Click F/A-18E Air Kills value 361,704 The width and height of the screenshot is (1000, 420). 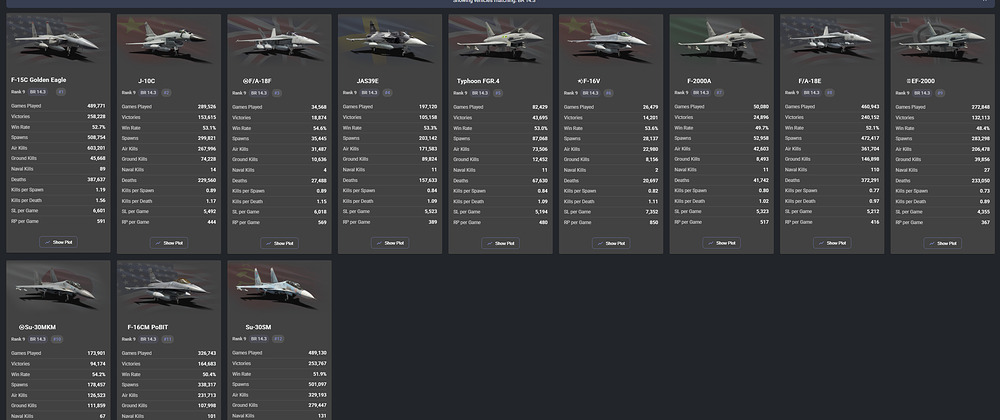click(x=869, y=148)
